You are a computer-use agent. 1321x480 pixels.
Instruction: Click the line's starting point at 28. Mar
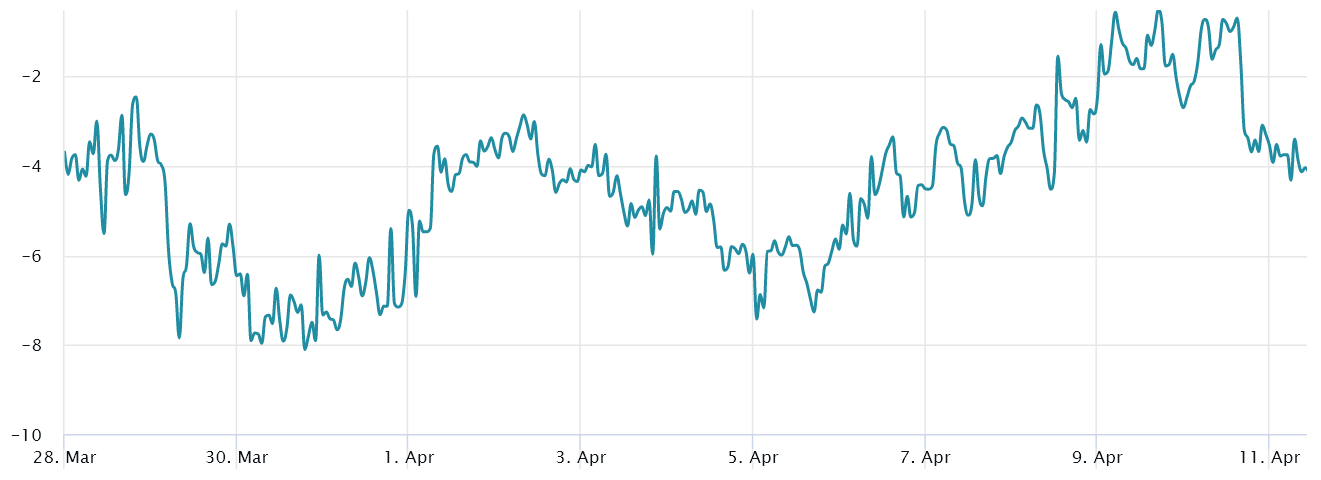64,152
